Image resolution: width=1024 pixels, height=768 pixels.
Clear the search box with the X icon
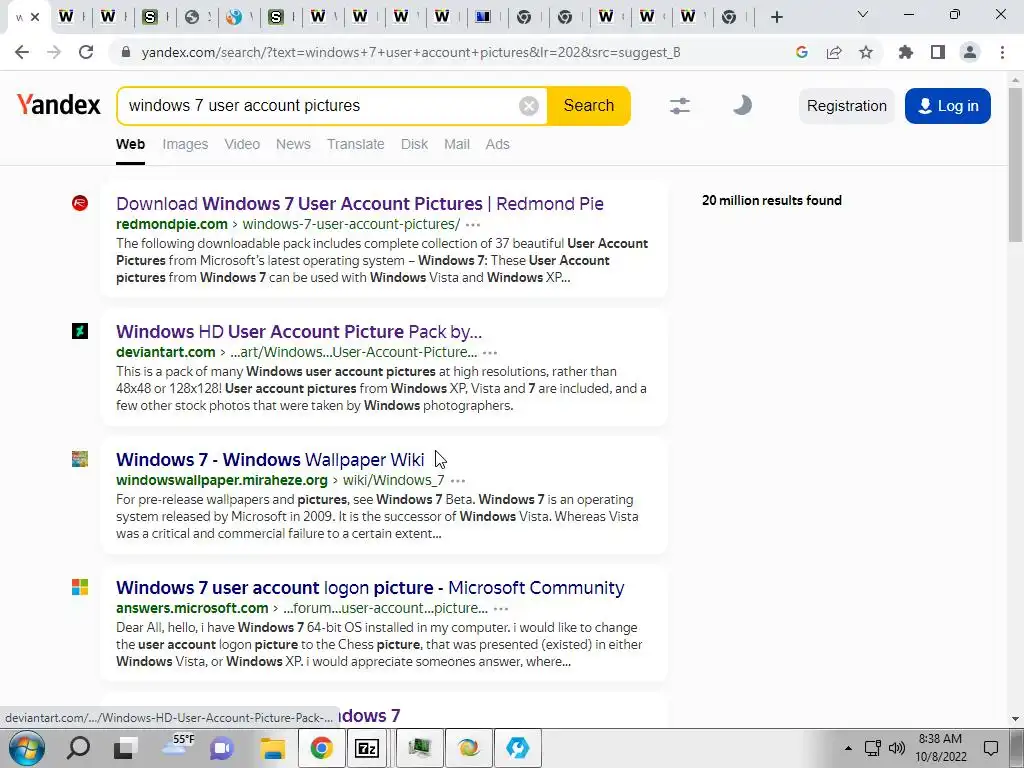point(528,106)
